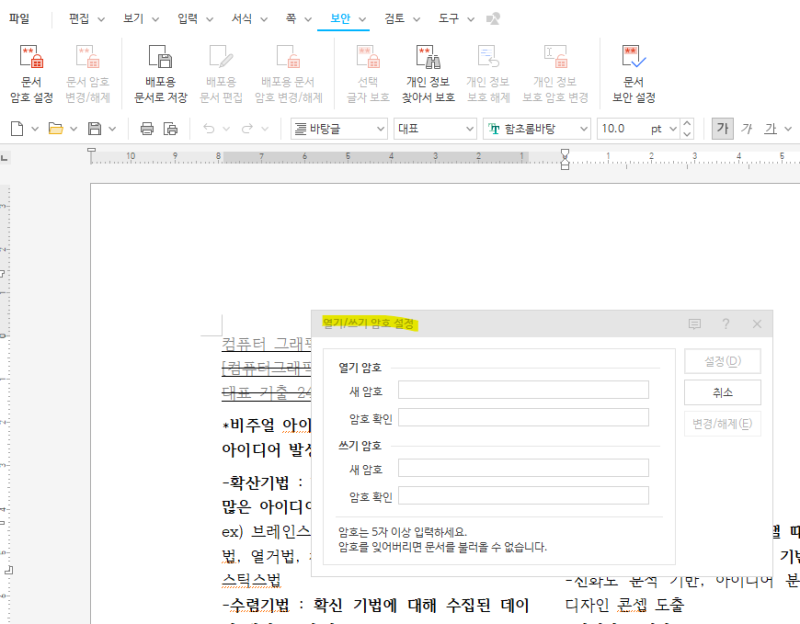Image resolution: width=800 pixels, height=624 pixels.
Task: Open 문서 보안 설정 tool
Action: (x=634, y=73)
